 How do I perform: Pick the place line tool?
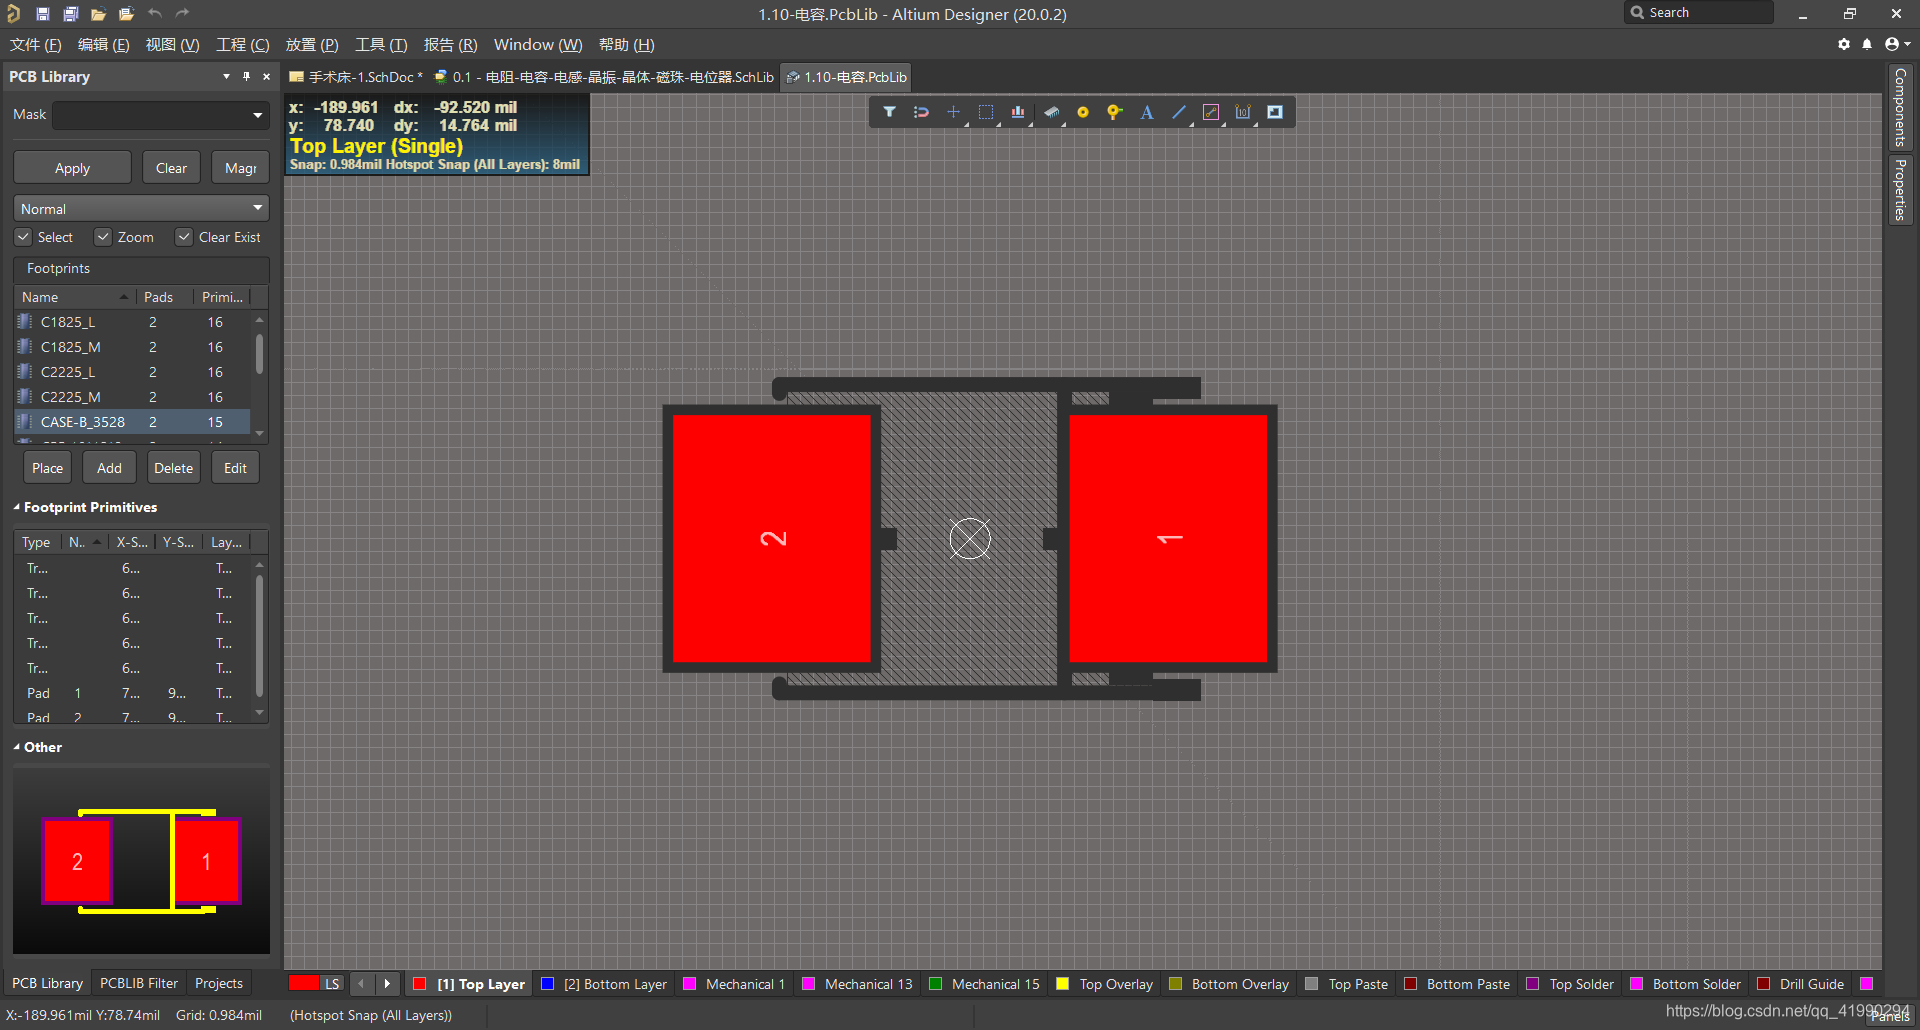[1179, 112]
